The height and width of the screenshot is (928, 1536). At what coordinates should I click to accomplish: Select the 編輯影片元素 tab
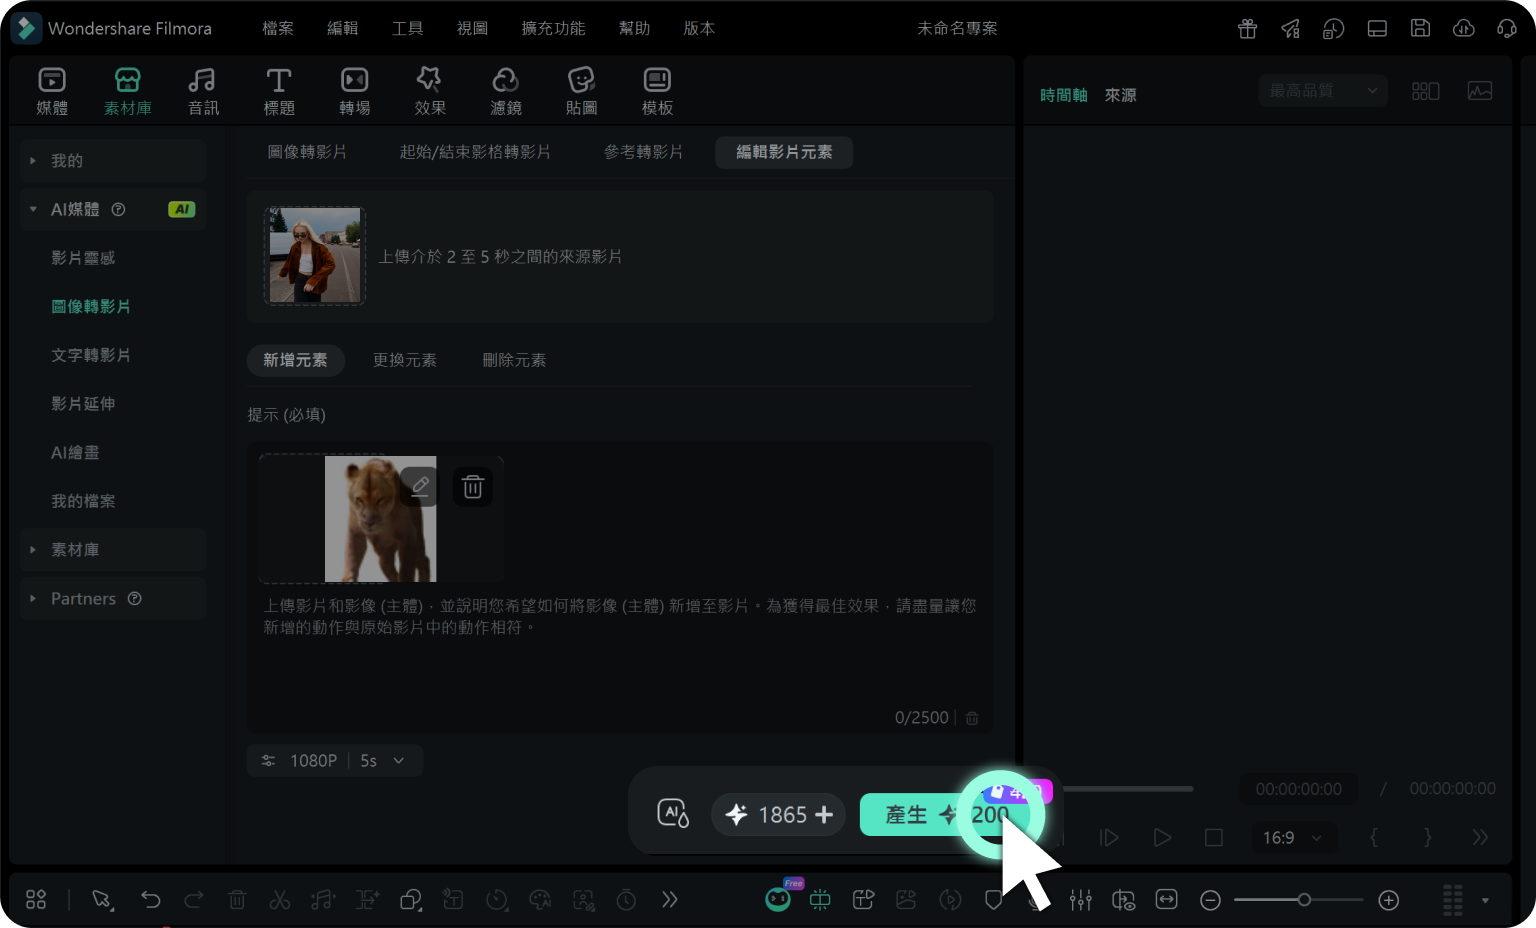pyautogui.click(x=784, y=152)
